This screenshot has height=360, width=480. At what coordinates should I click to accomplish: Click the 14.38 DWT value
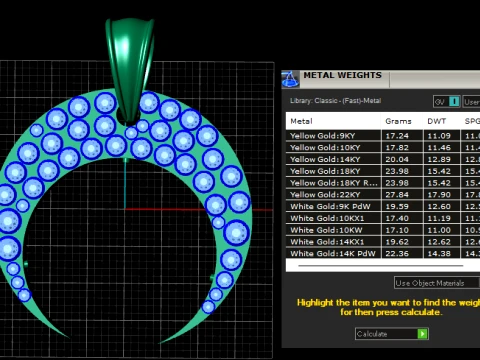(x=439, y=253)
